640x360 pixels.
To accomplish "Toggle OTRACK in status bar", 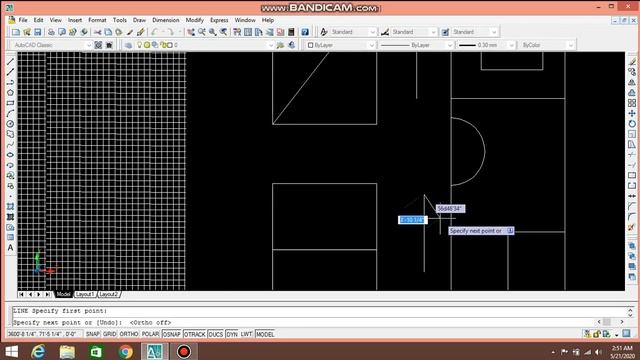I will pyautogui.click(x=195, y=334).
